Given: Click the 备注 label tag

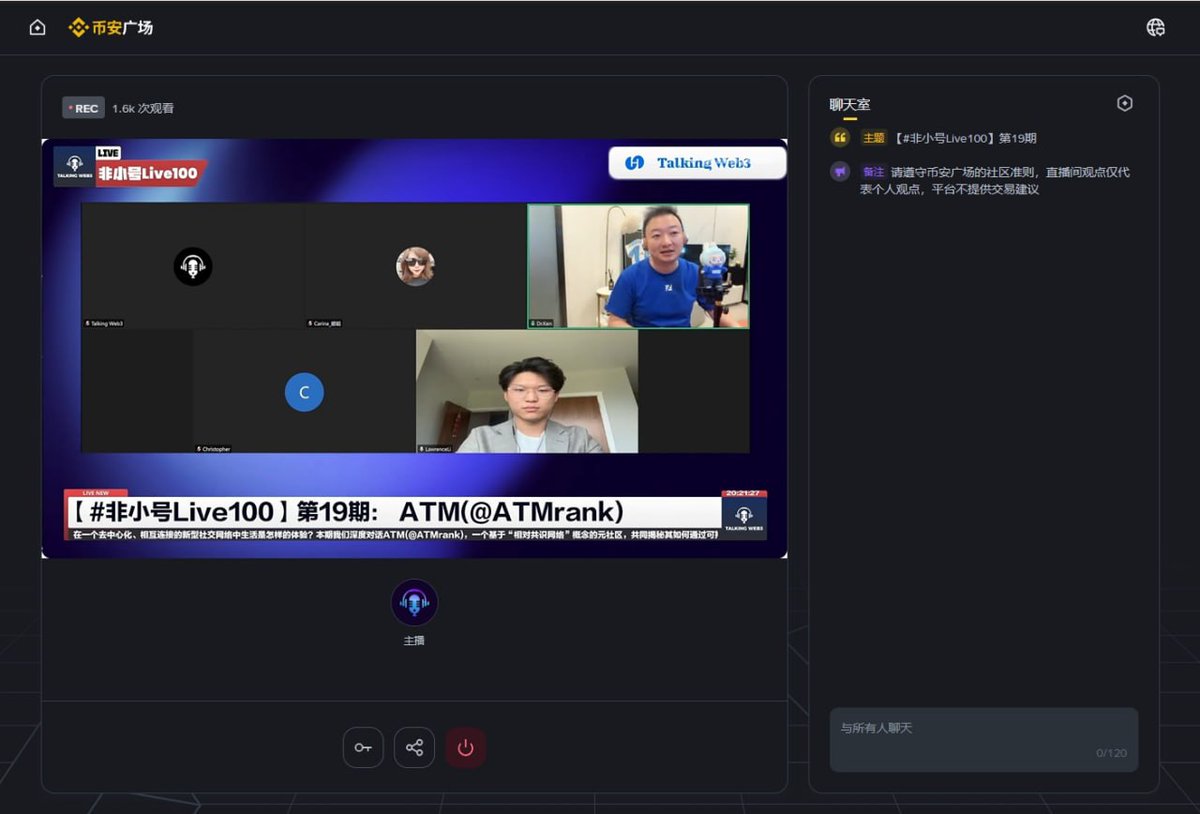Looking at the screenshot, I should click(874, 172).
